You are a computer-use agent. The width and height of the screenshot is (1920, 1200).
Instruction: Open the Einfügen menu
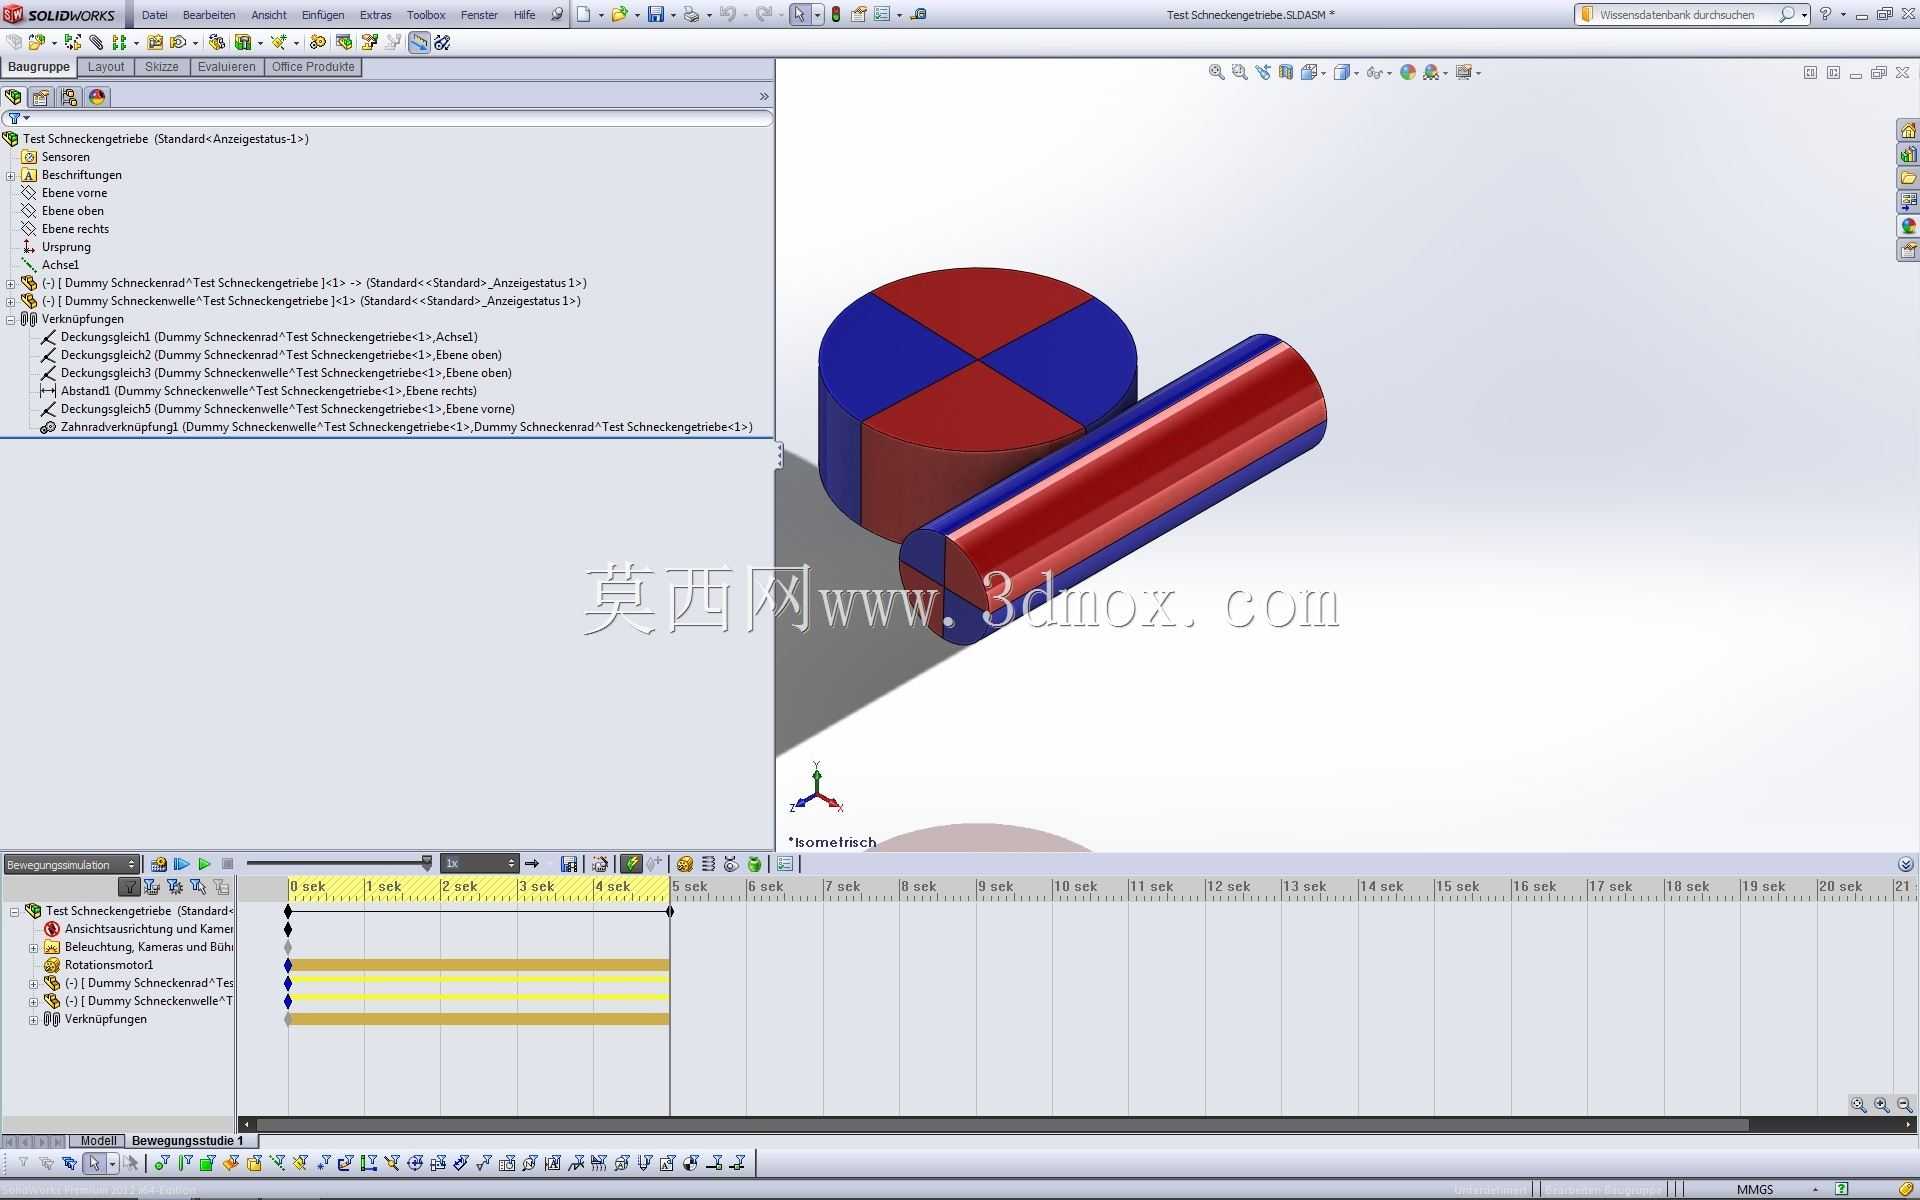[323, 15]
